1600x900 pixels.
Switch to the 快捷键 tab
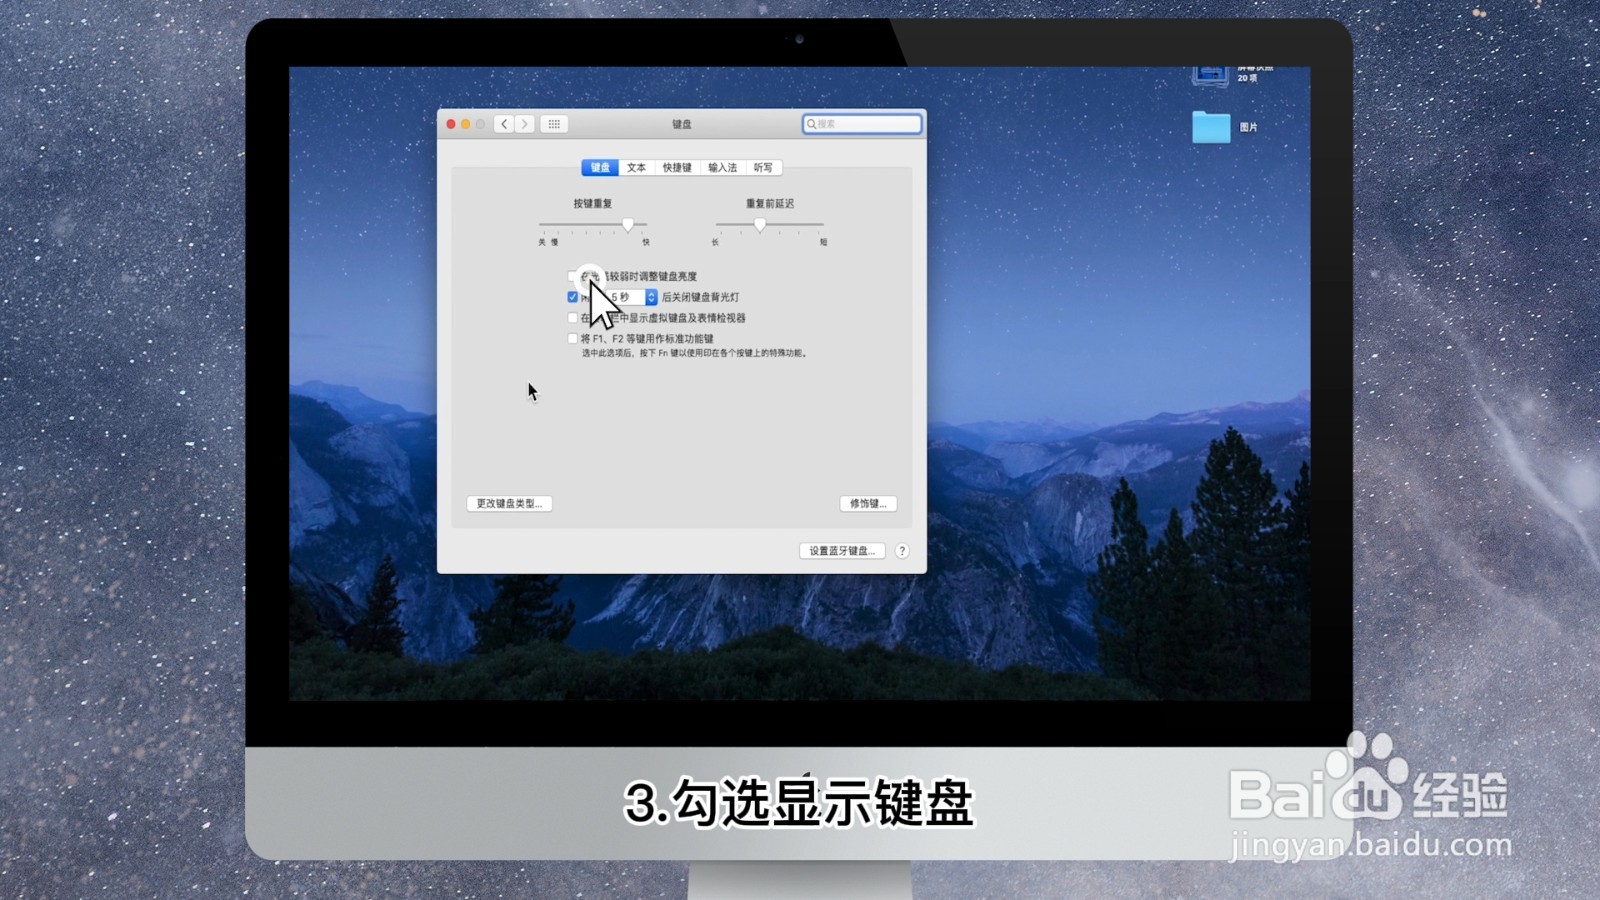(676, 168)
